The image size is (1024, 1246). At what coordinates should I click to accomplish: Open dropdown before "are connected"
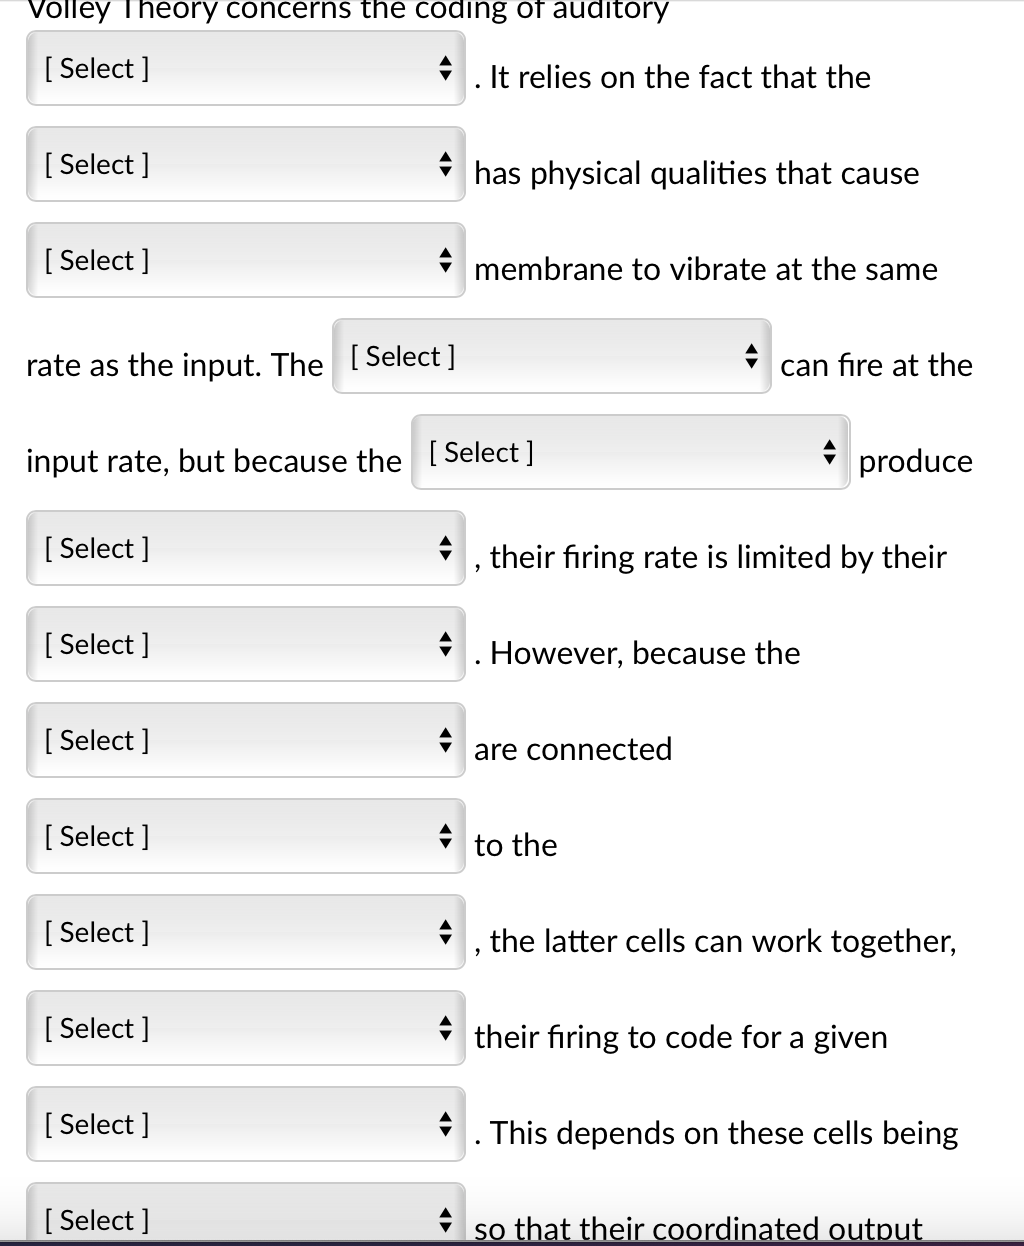pos(245,741)
